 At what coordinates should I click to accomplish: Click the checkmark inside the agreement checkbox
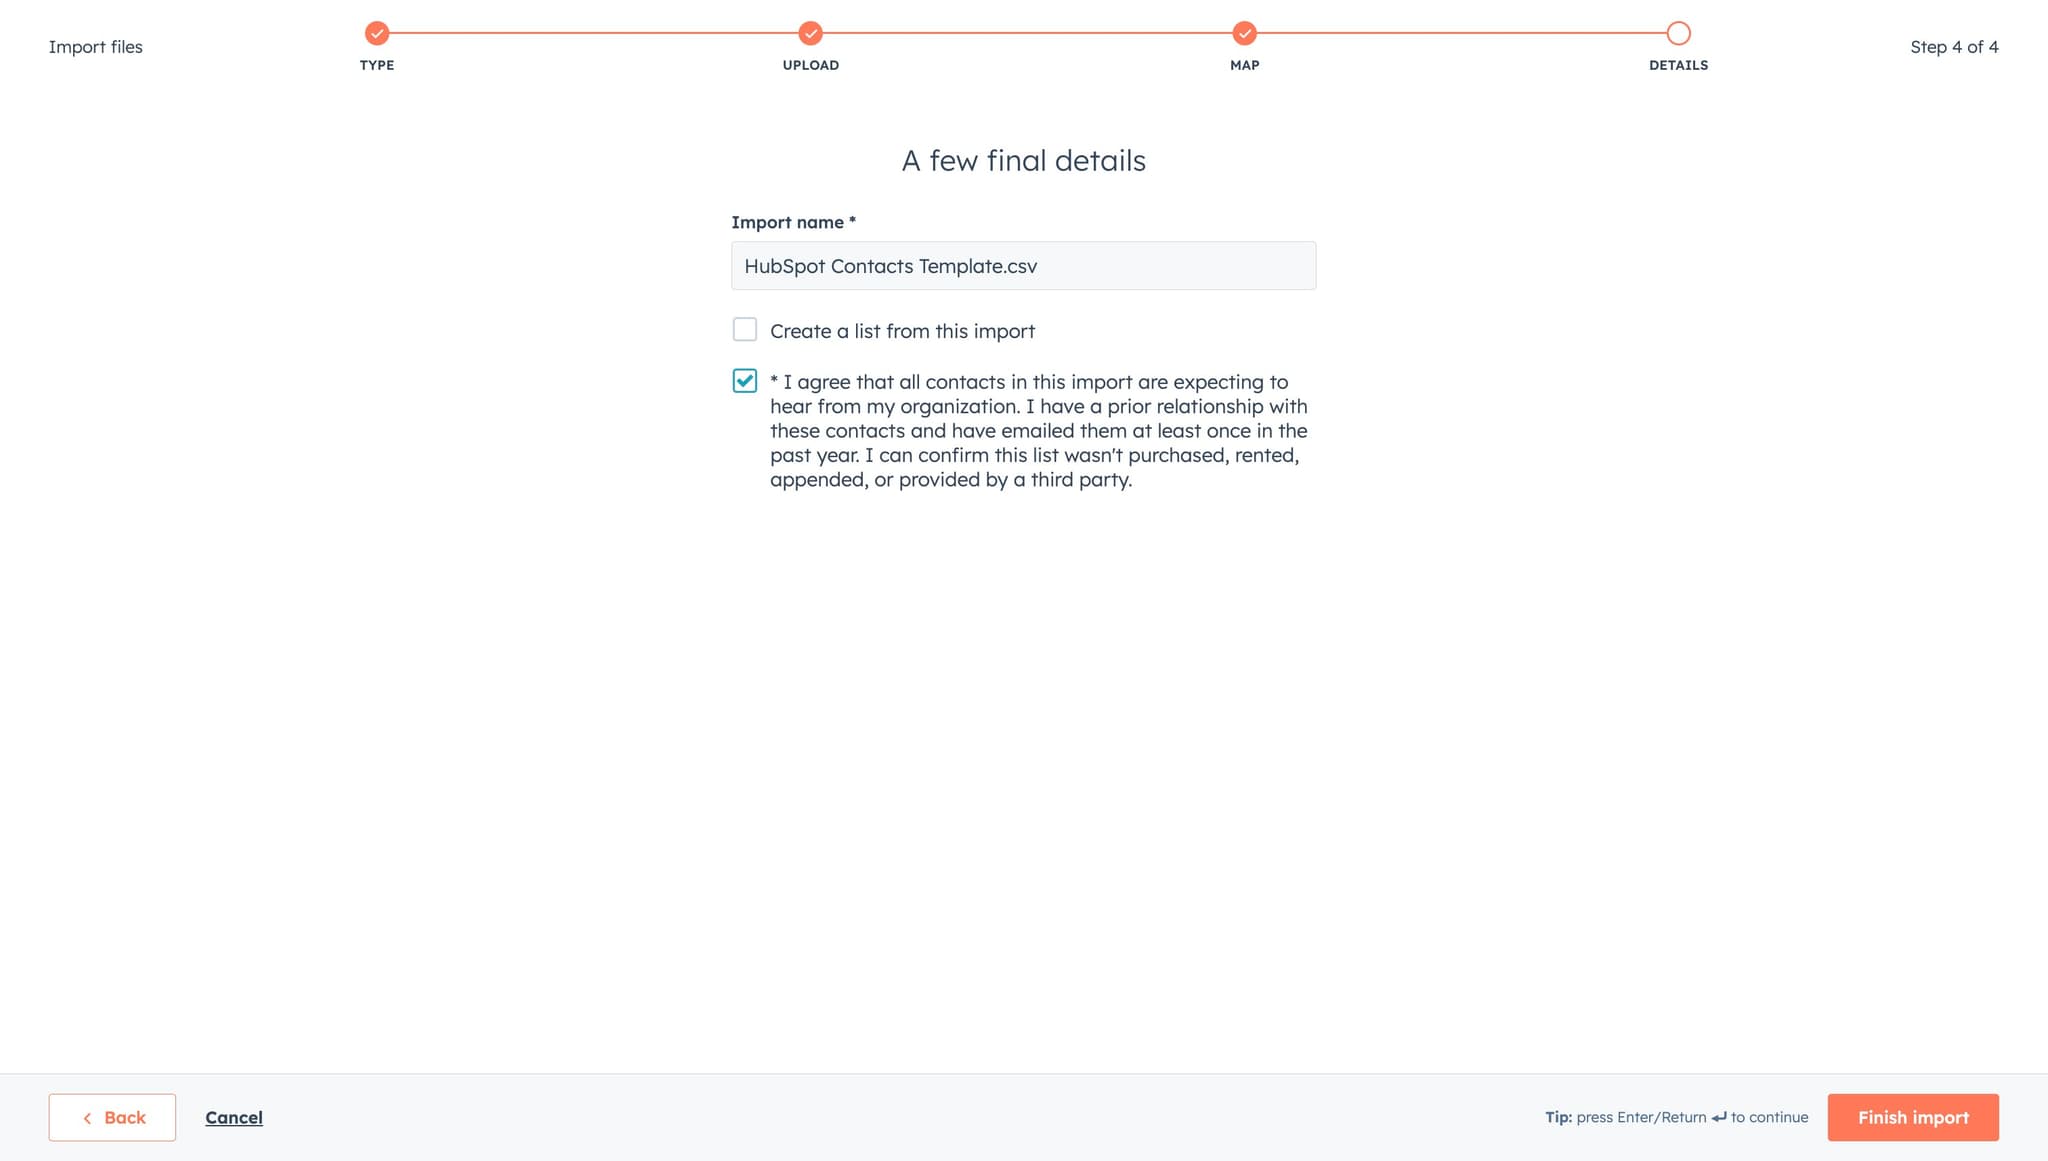click(745, 381)
